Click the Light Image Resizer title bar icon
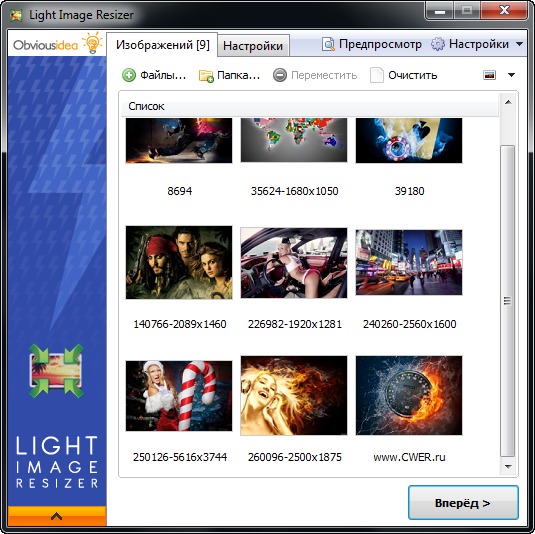Screen dimensions: 535x534 [16, 15]
